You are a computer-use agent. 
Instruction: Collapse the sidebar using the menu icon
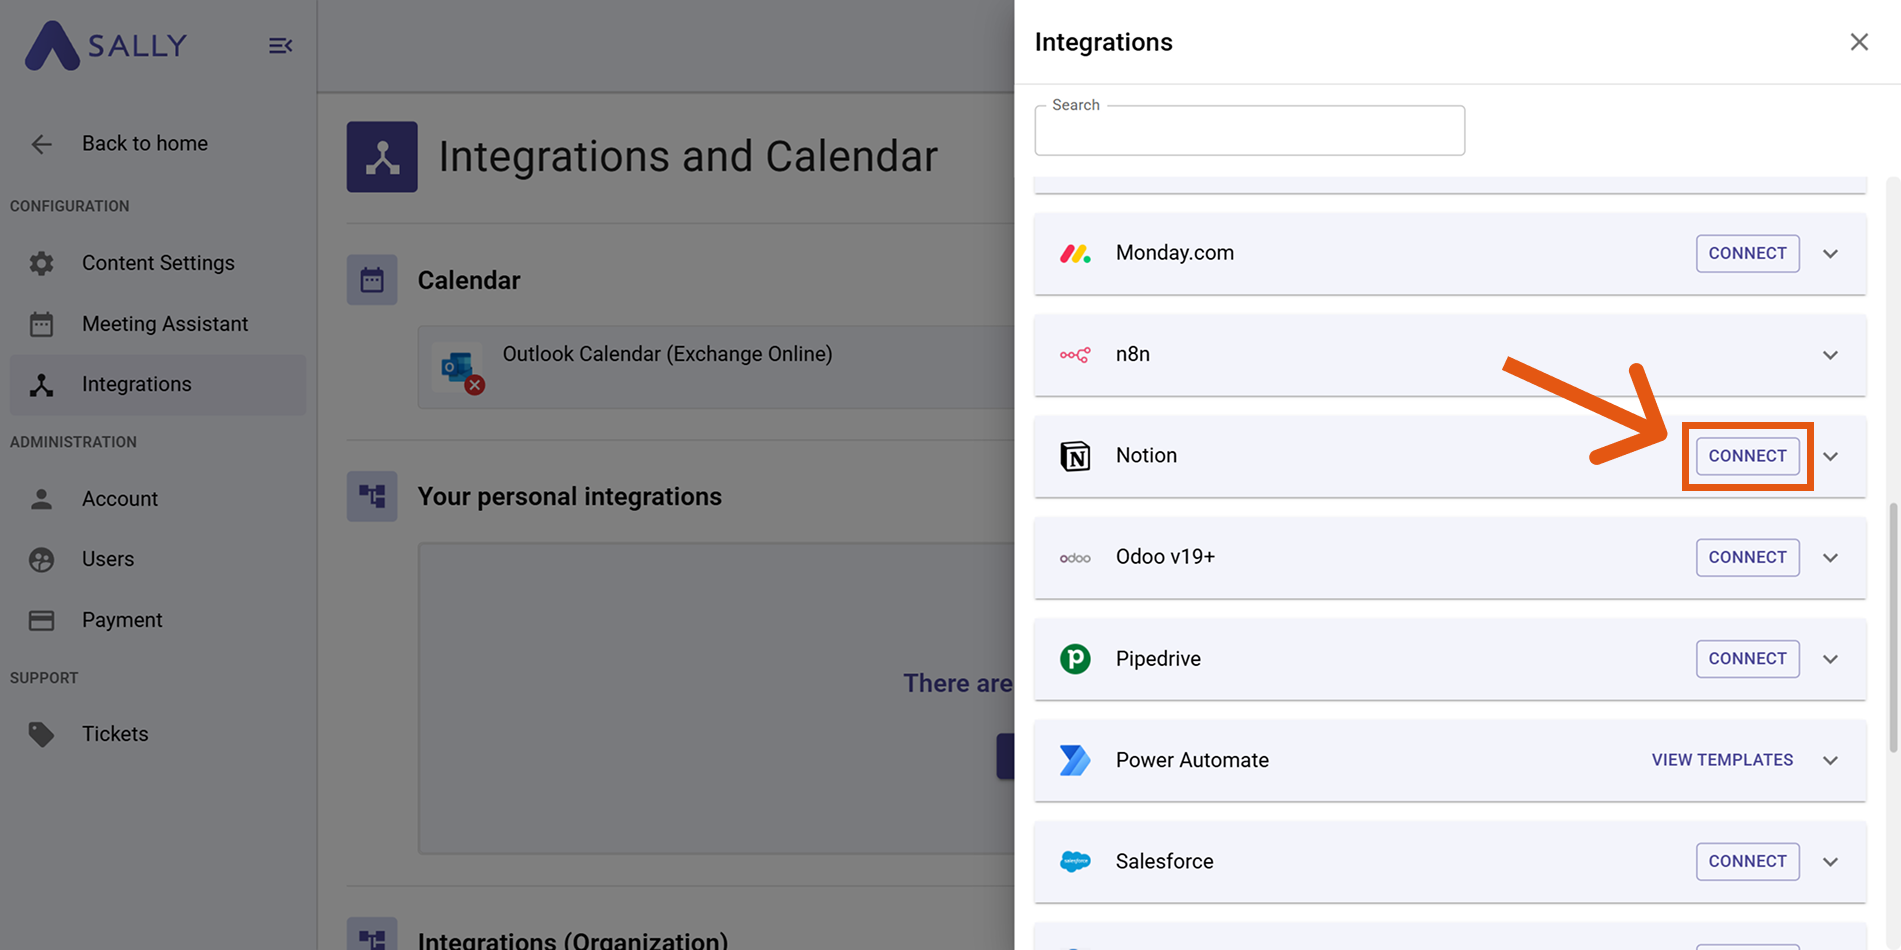tap(280, 46)
